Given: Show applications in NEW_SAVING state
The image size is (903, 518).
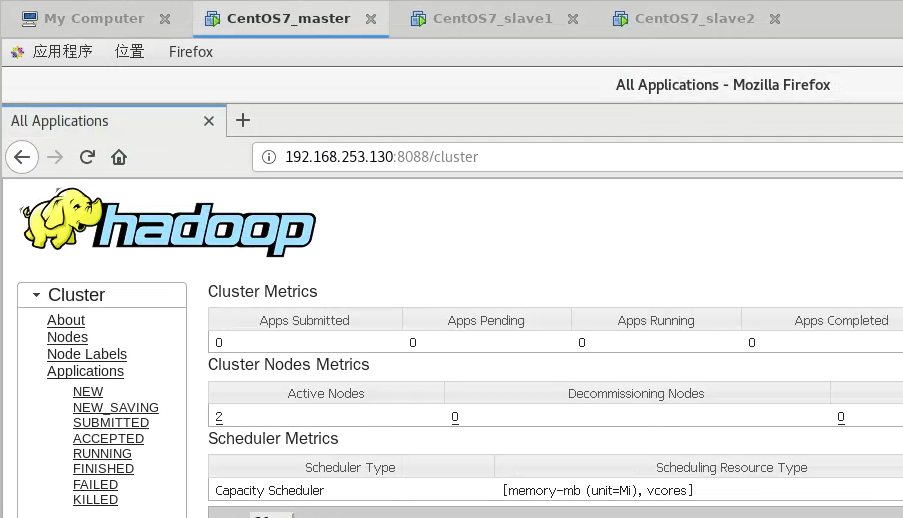Looking at the screenshot, I should (x=116, y=407).
